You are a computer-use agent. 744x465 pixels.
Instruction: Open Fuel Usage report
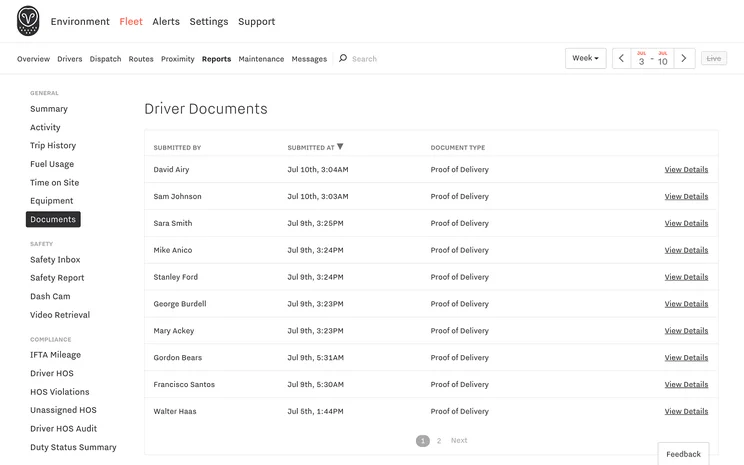(x=52, y=164)
